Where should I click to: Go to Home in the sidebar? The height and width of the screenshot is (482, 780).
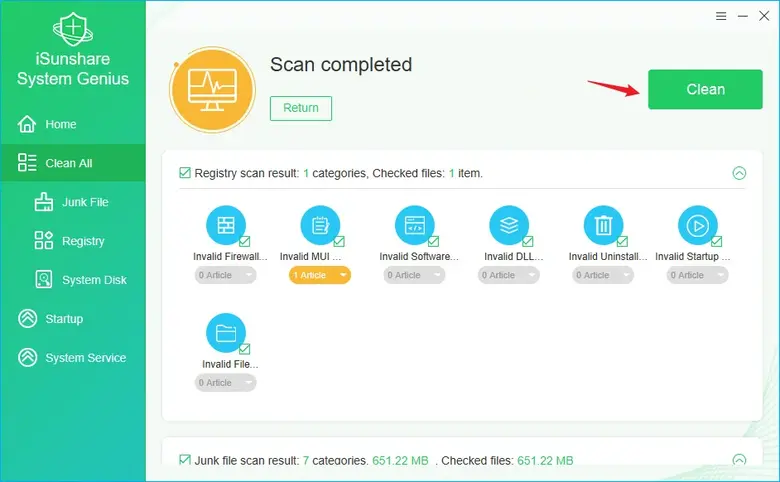[73, 124]
